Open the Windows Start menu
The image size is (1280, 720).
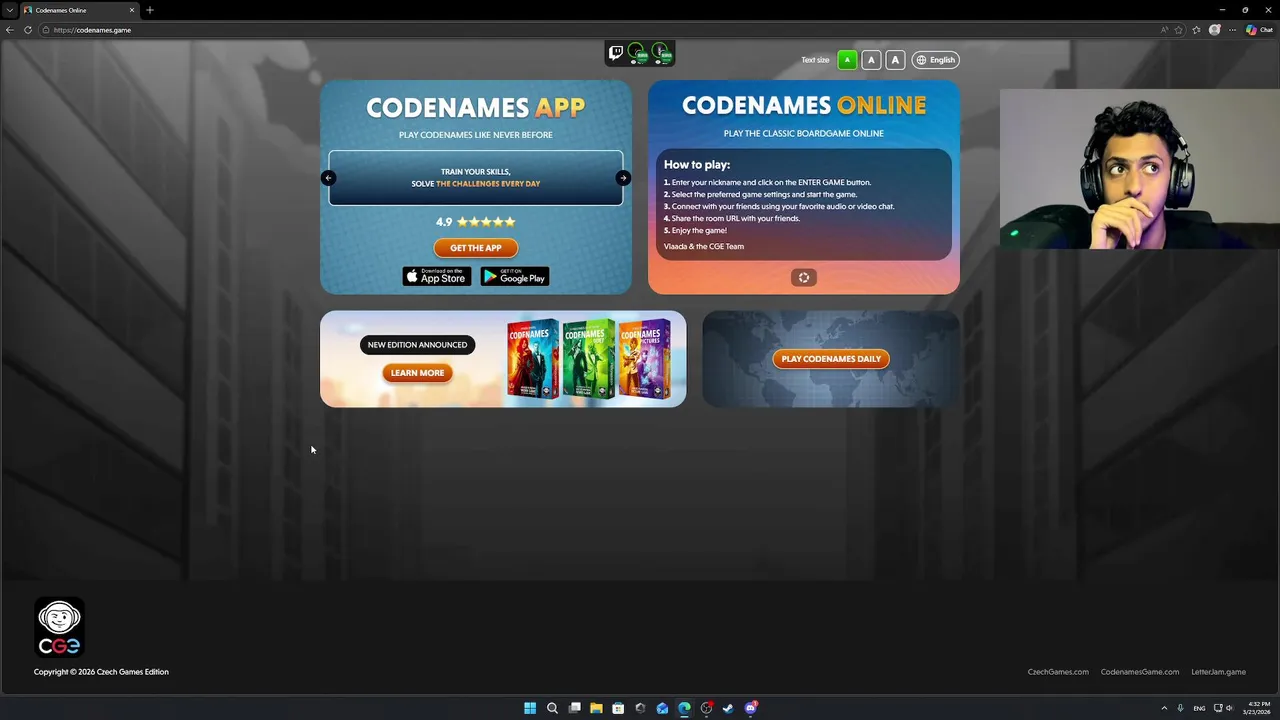point(530,708)
